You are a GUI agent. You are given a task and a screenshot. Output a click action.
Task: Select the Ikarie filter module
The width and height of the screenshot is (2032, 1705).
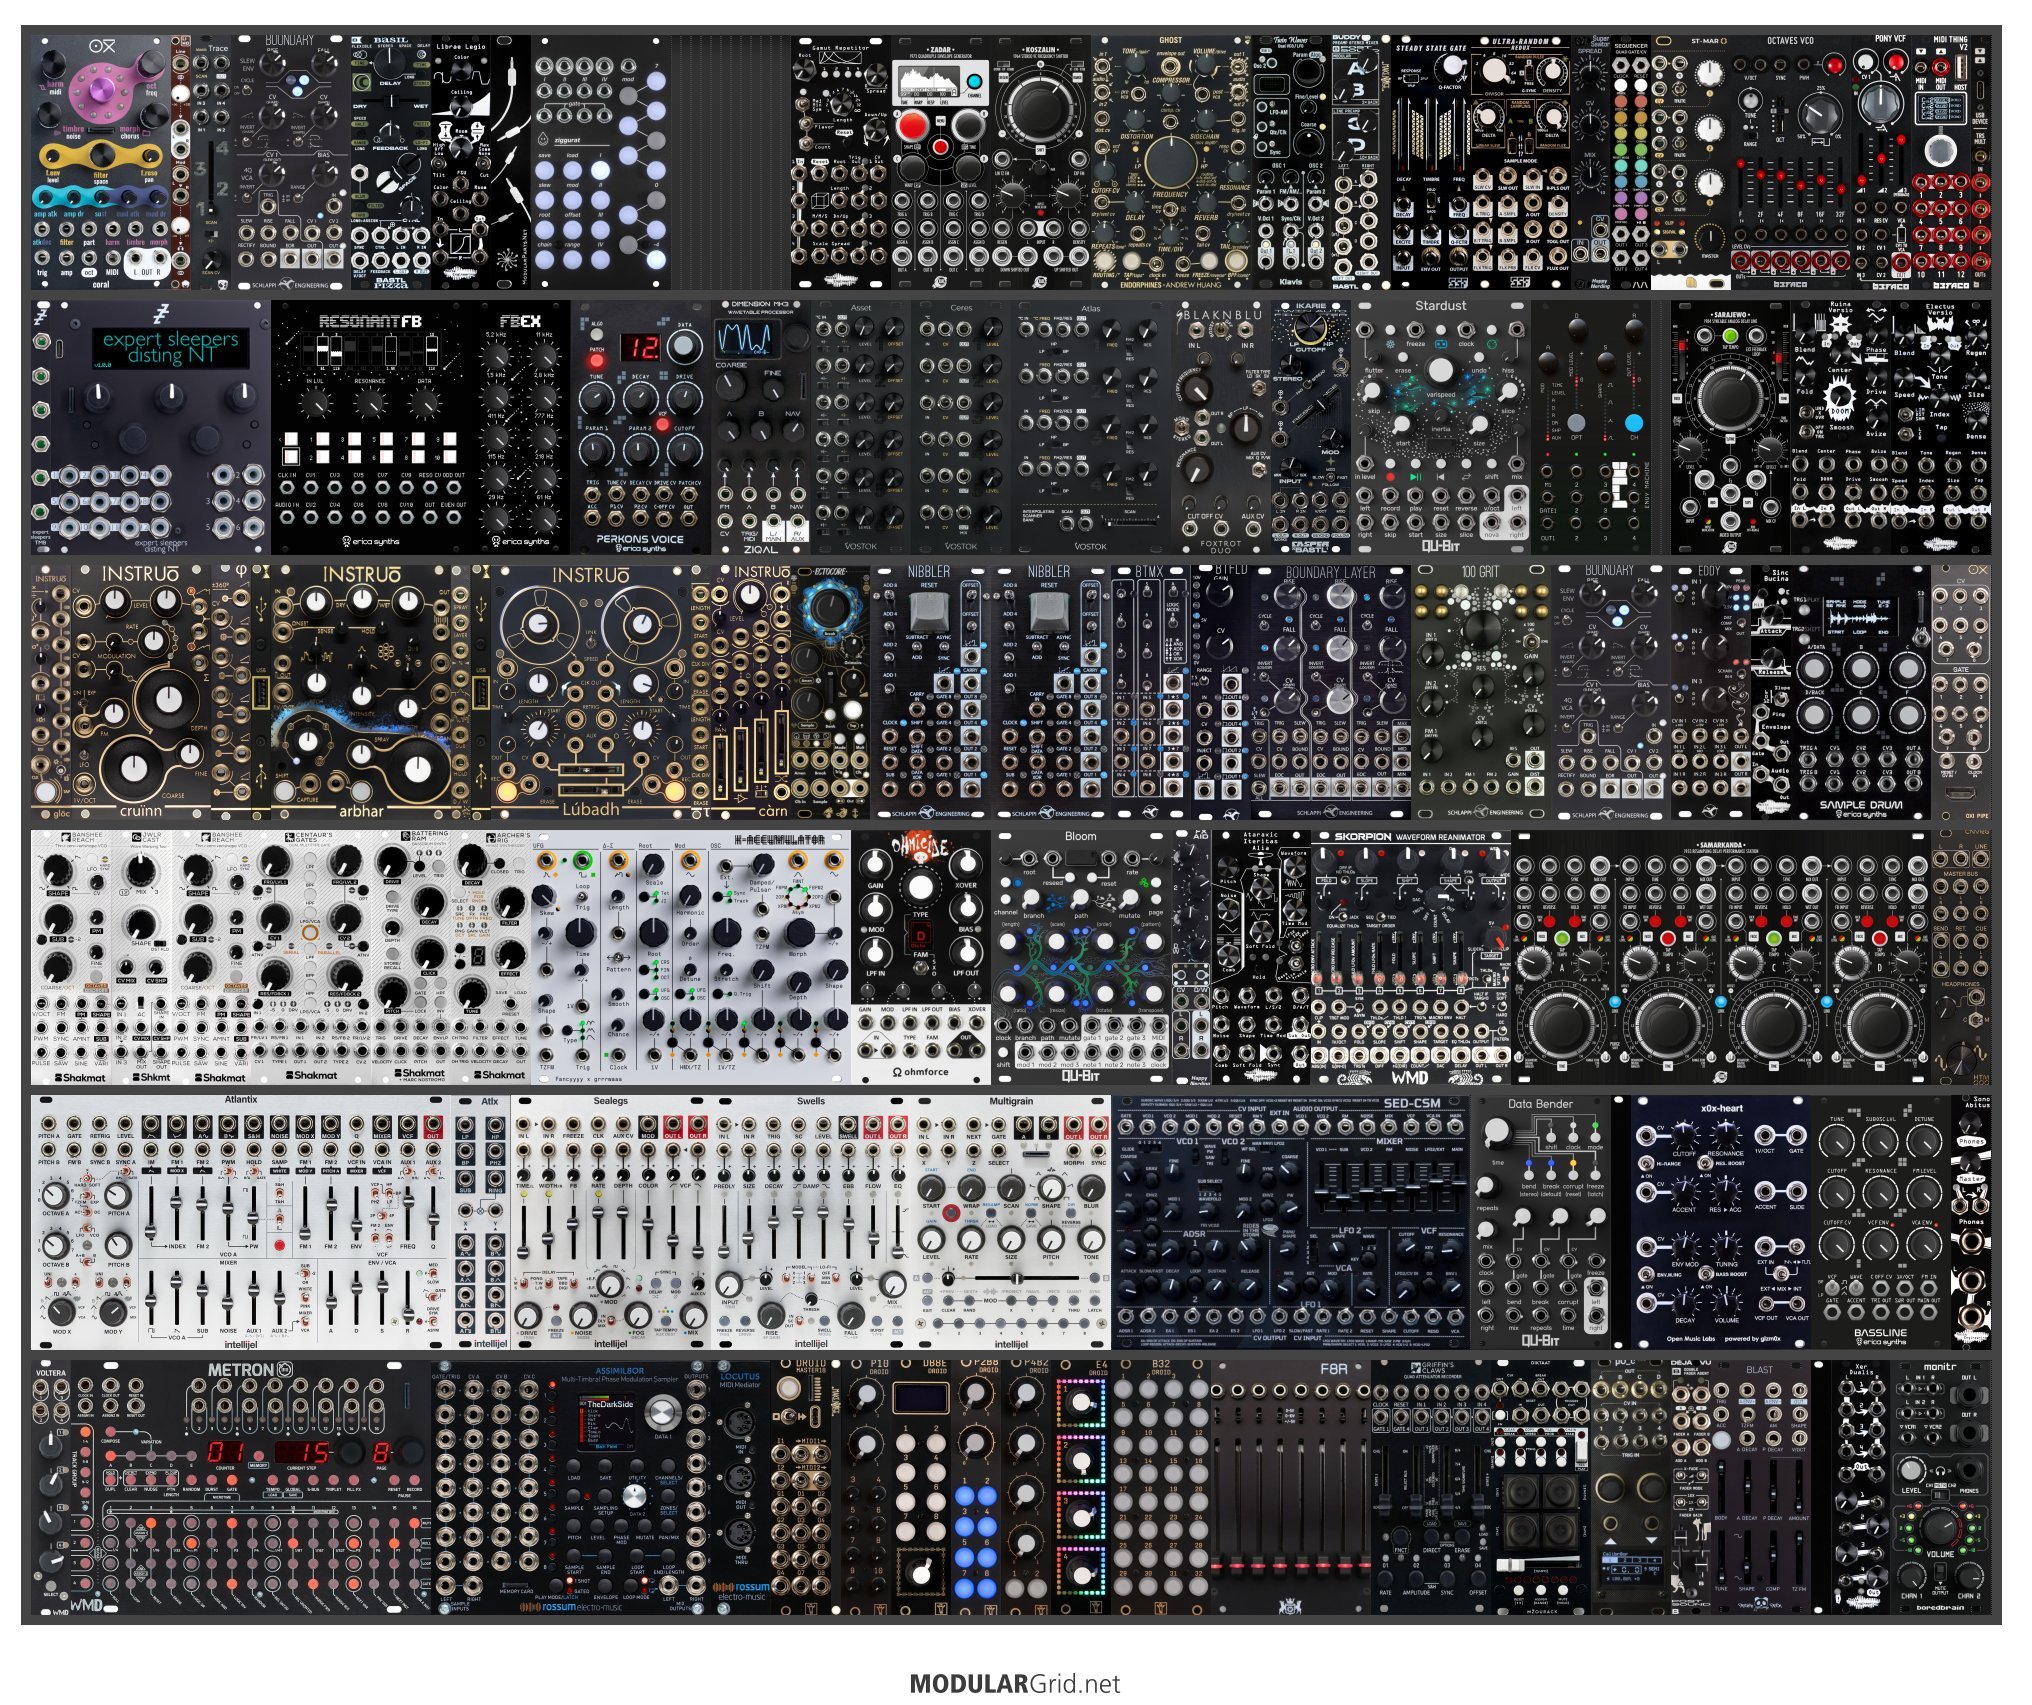tap(1311, 427)
